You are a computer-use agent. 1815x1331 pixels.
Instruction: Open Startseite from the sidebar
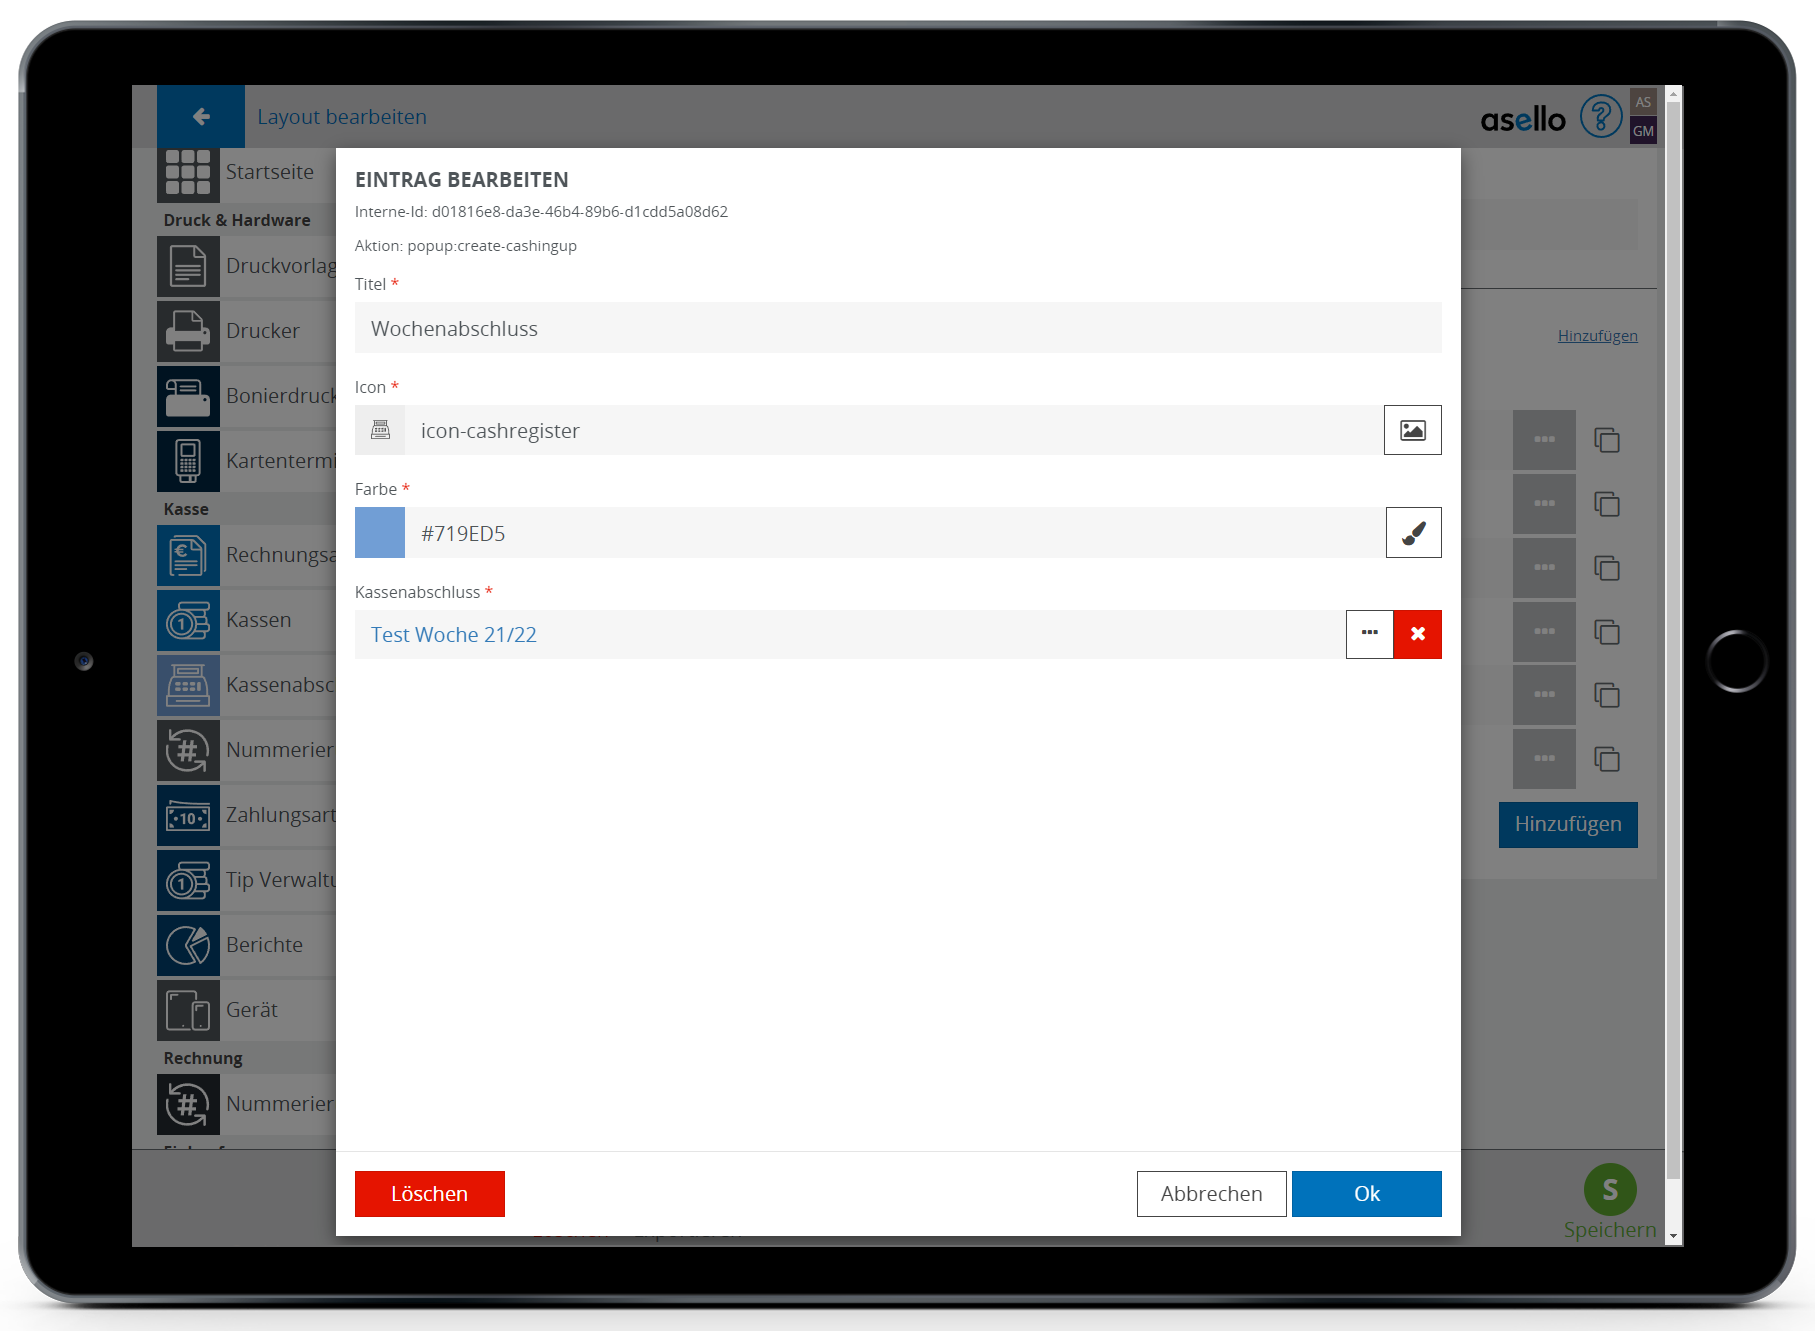tap(188, 173)
